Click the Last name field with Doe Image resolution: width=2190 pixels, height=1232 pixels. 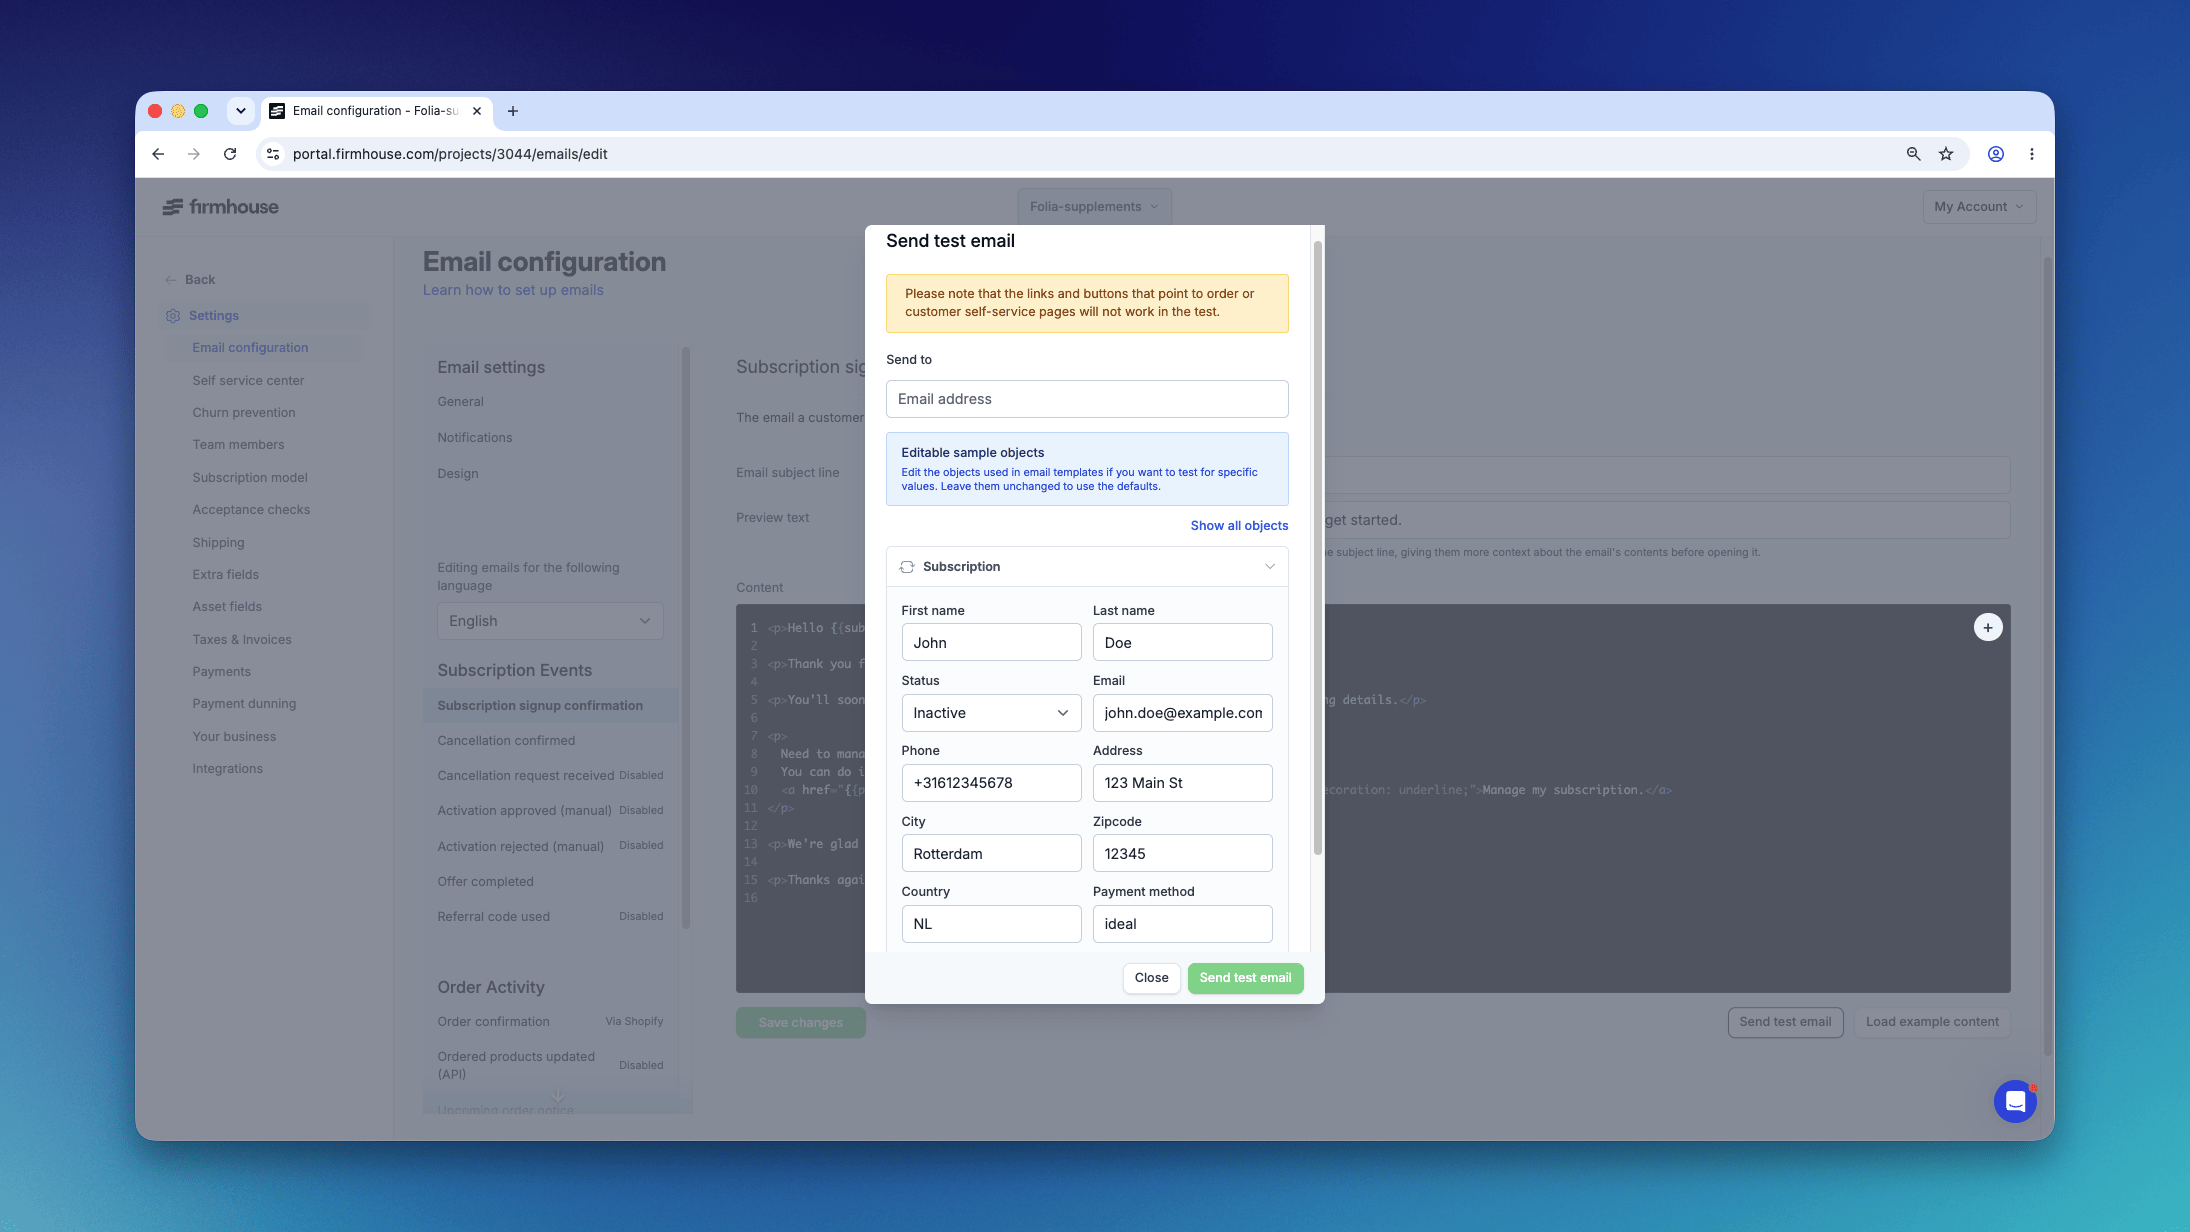[x=1182, y=643]
